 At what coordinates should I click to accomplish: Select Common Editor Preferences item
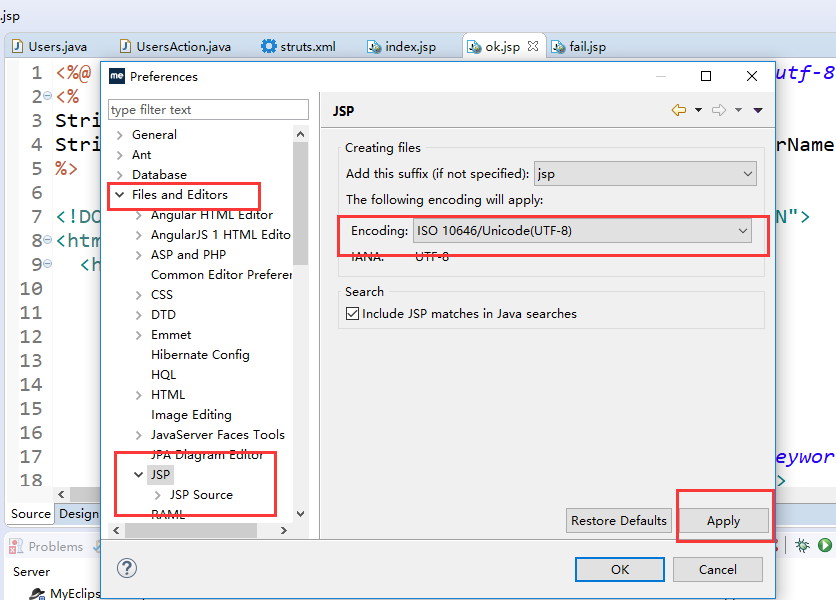221,275
